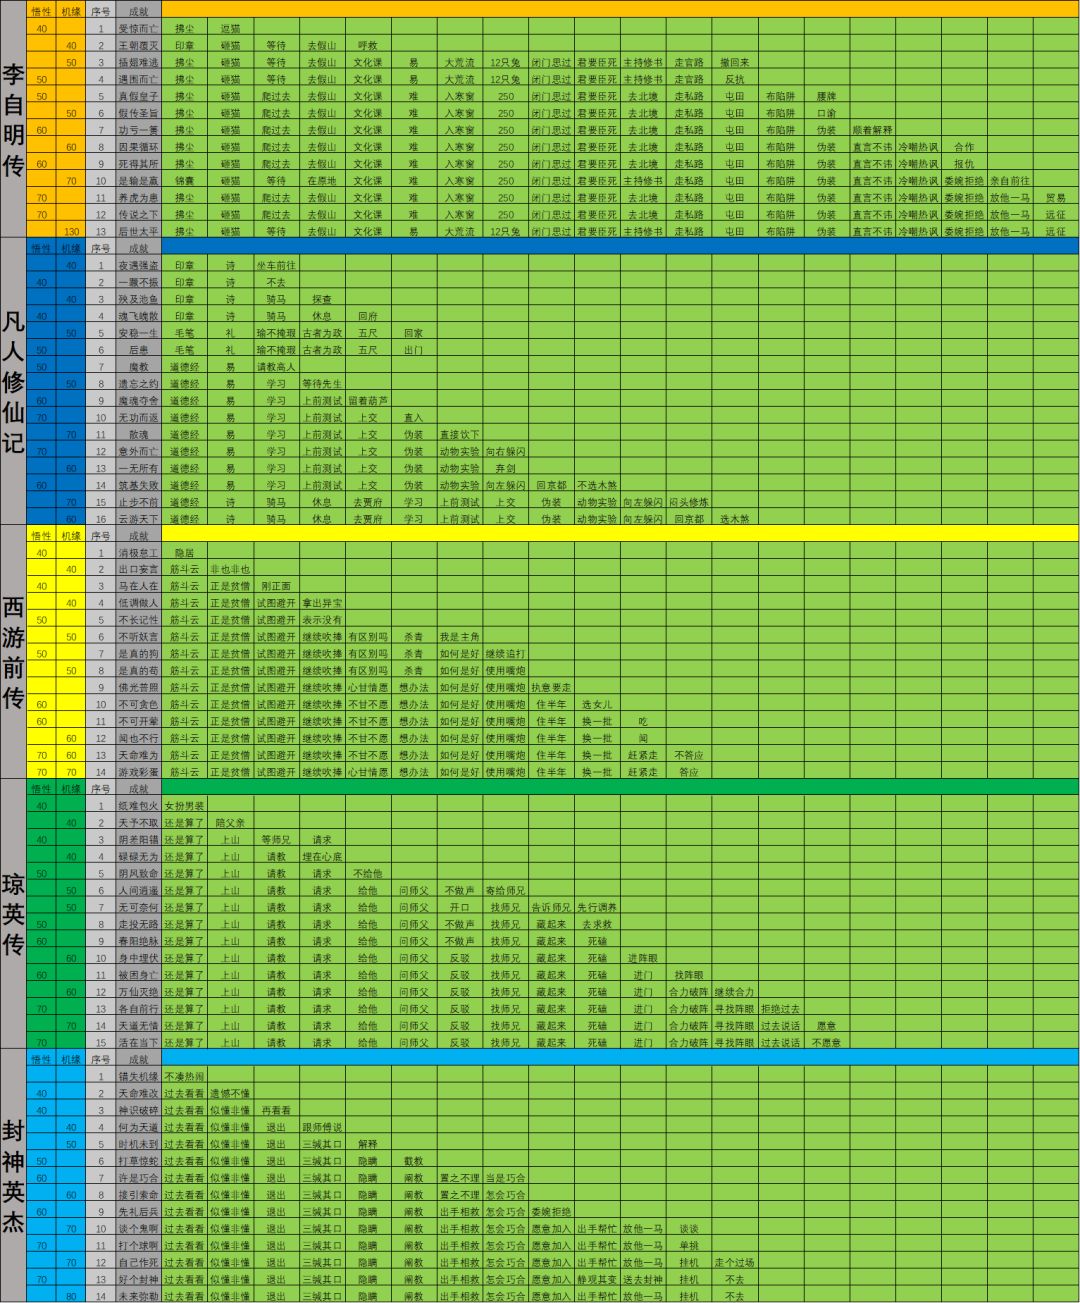The image size is (1080, 1303).
Task: Click the 女扮男装 cell
Action: 184,807
